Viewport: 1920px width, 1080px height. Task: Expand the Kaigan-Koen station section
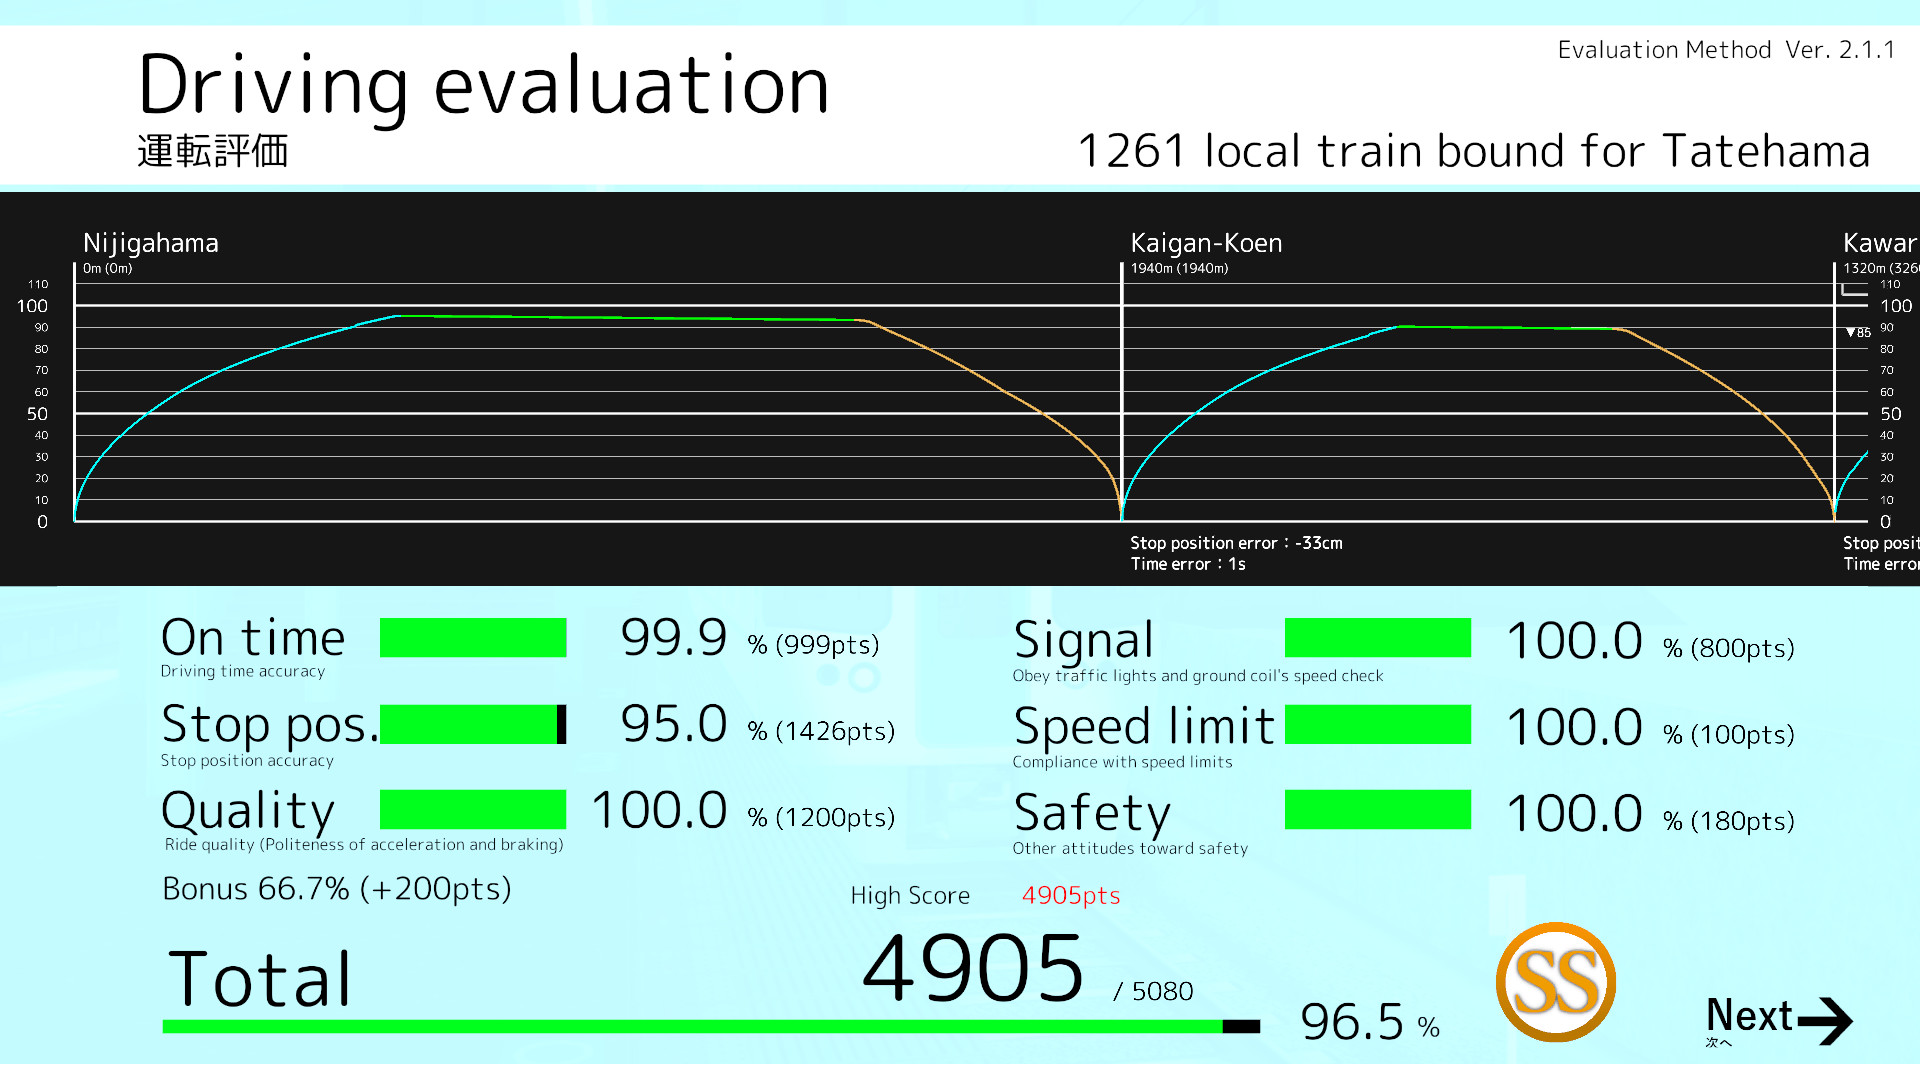pos(1206,243)
